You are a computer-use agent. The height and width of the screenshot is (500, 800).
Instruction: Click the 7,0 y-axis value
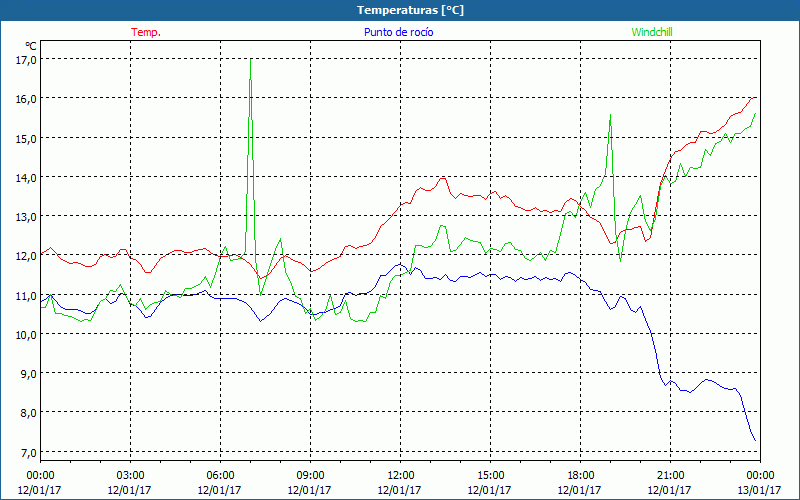coord(29,453)
